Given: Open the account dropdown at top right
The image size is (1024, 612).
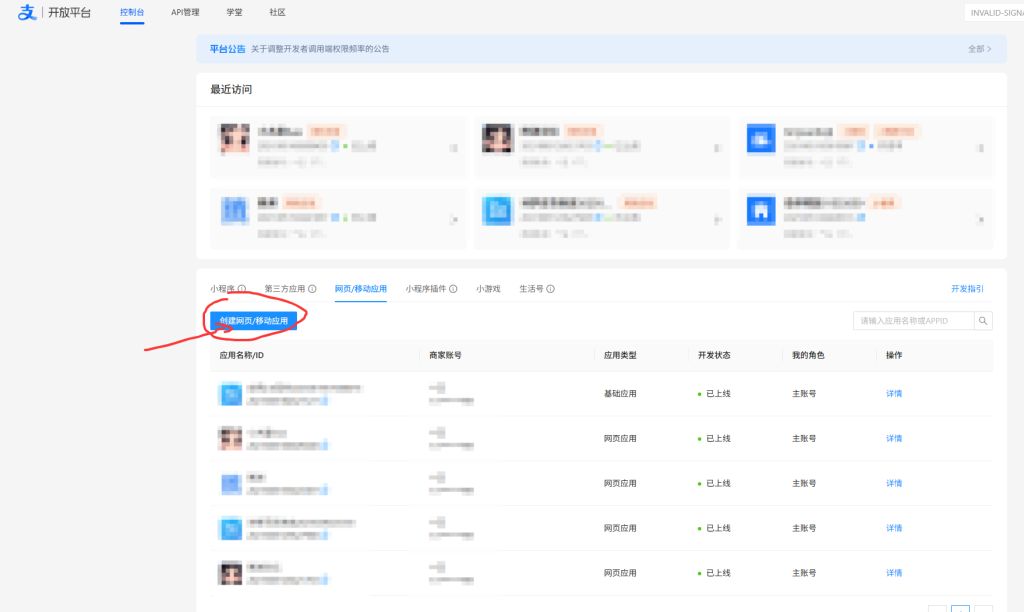Looking at the screenshot, I should 993,13.
